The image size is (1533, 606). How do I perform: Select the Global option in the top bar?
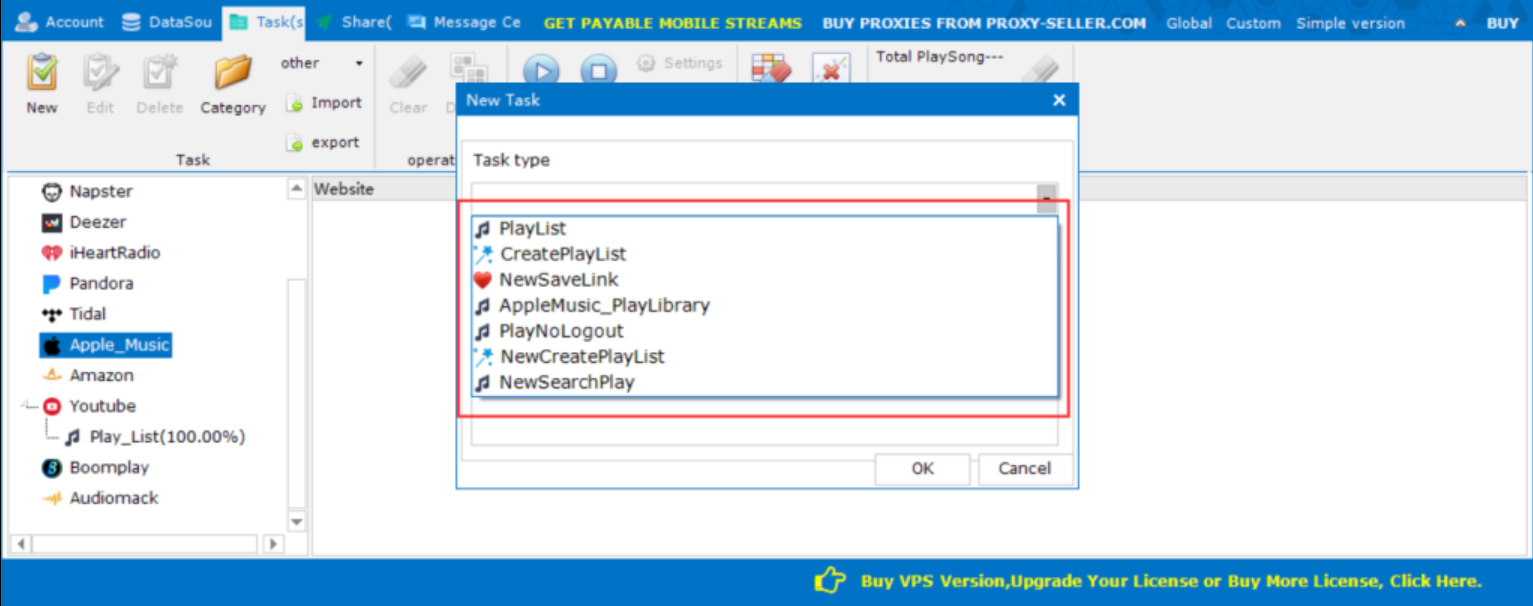click(1189, 23)
